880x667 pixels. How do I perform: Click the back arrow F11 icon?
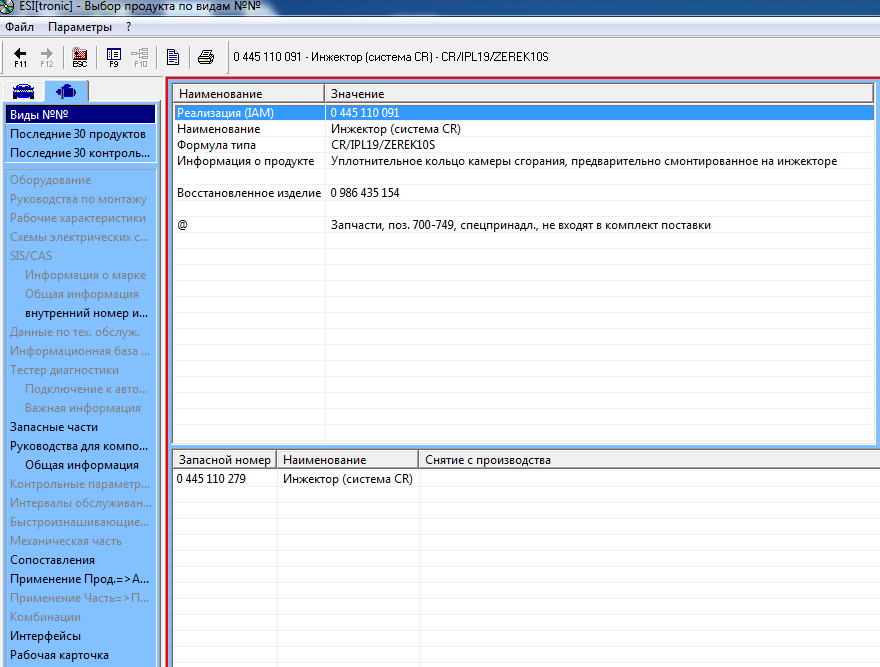[x=20, y=56]
